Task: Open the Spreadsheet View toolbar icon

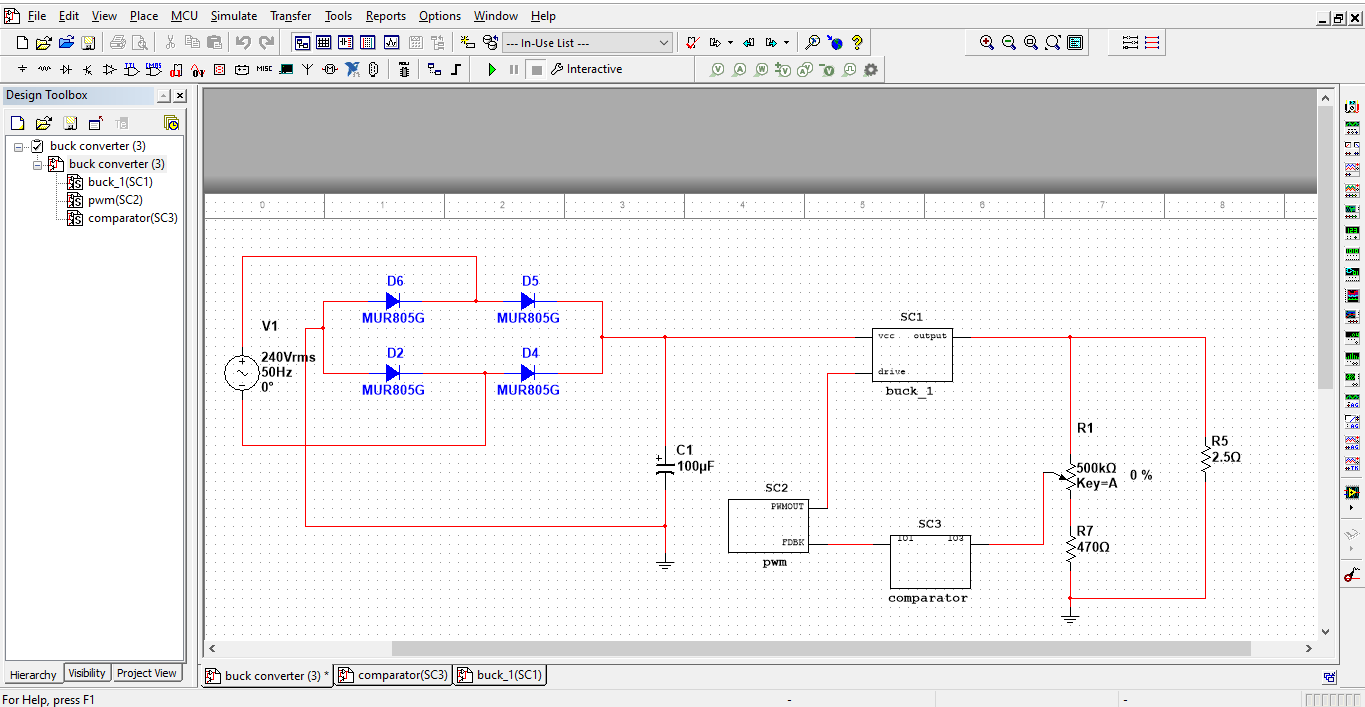Action: click(323, 43)
